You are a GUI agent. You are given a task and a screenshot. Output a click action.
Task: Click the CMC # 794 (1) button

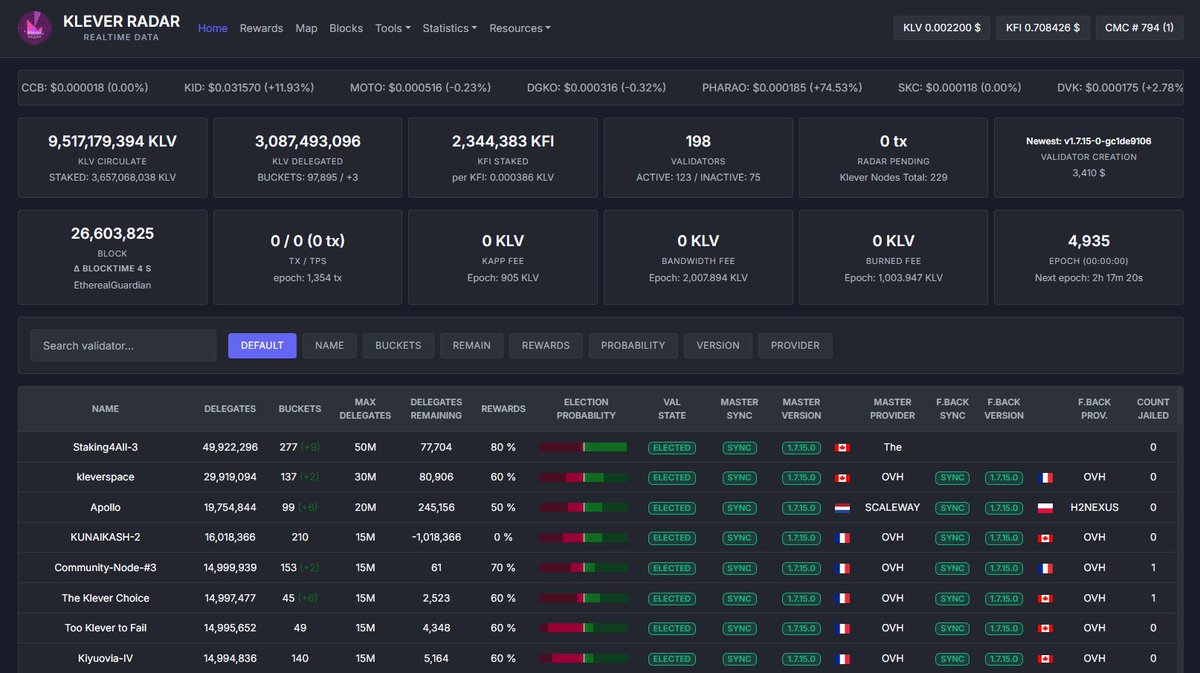tap(1139, 28)
